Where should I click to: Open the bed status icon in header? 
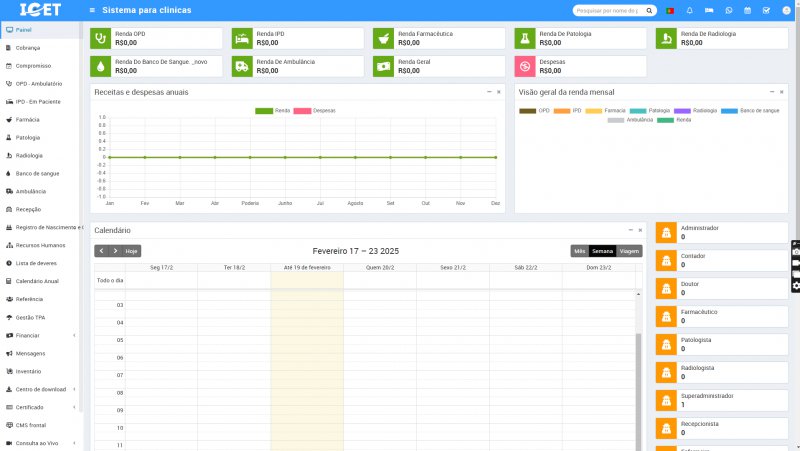tap(709, 10)
